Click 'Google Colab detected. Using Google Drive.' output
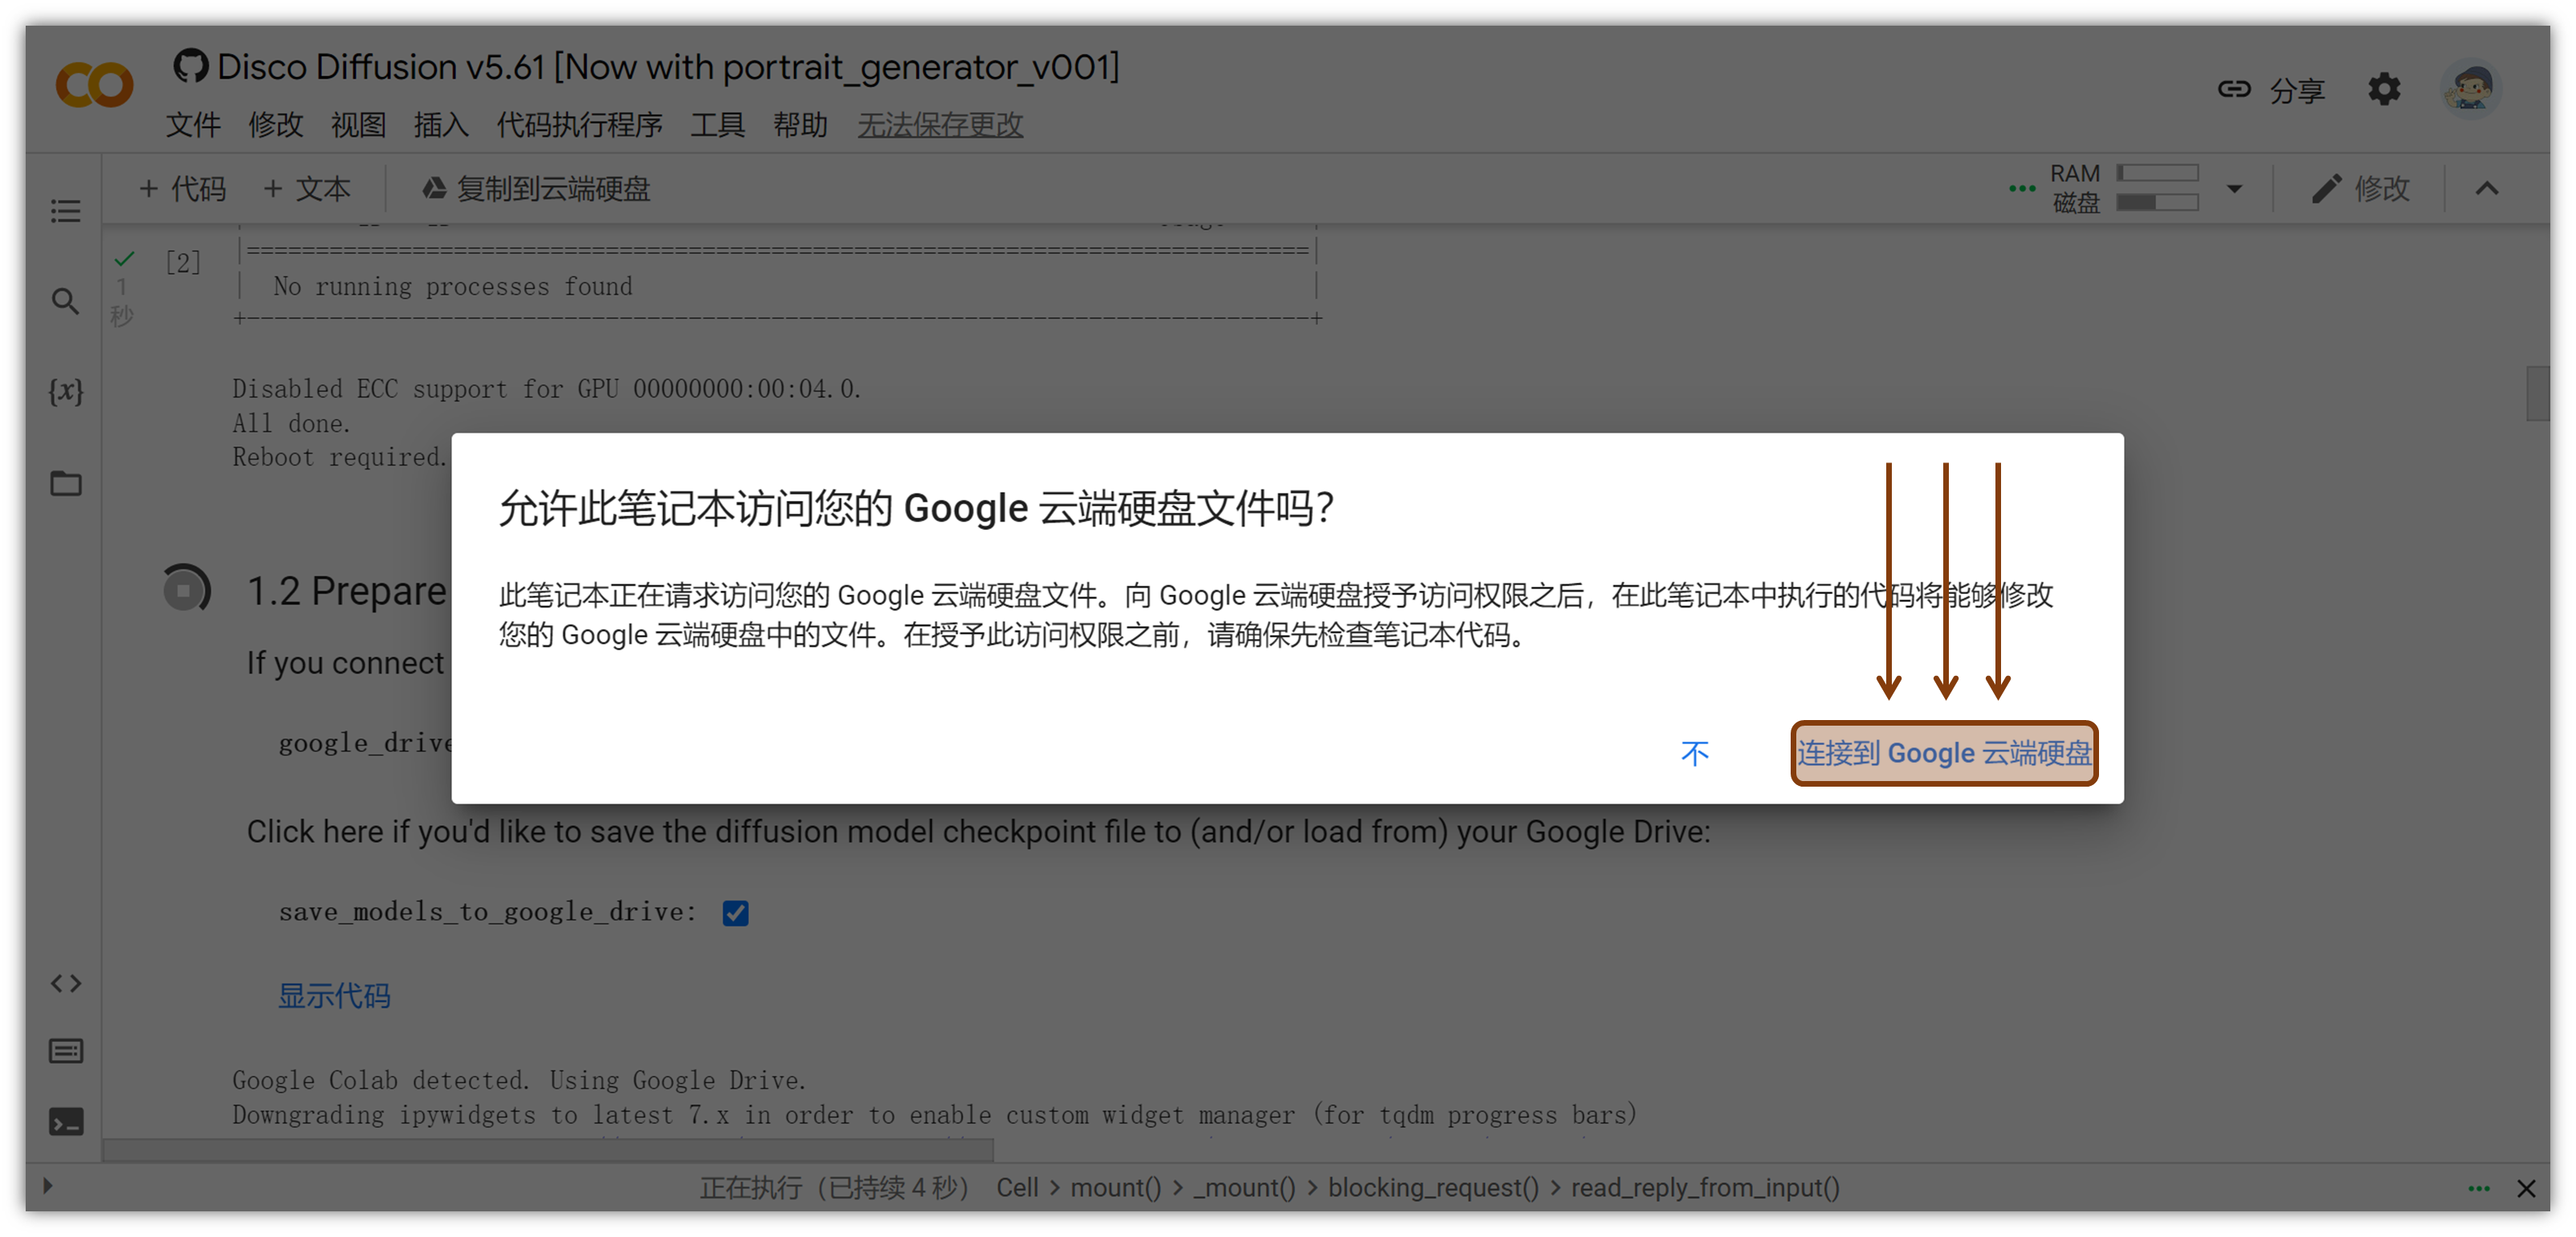2576x1237 pixels. [519, 1081]
